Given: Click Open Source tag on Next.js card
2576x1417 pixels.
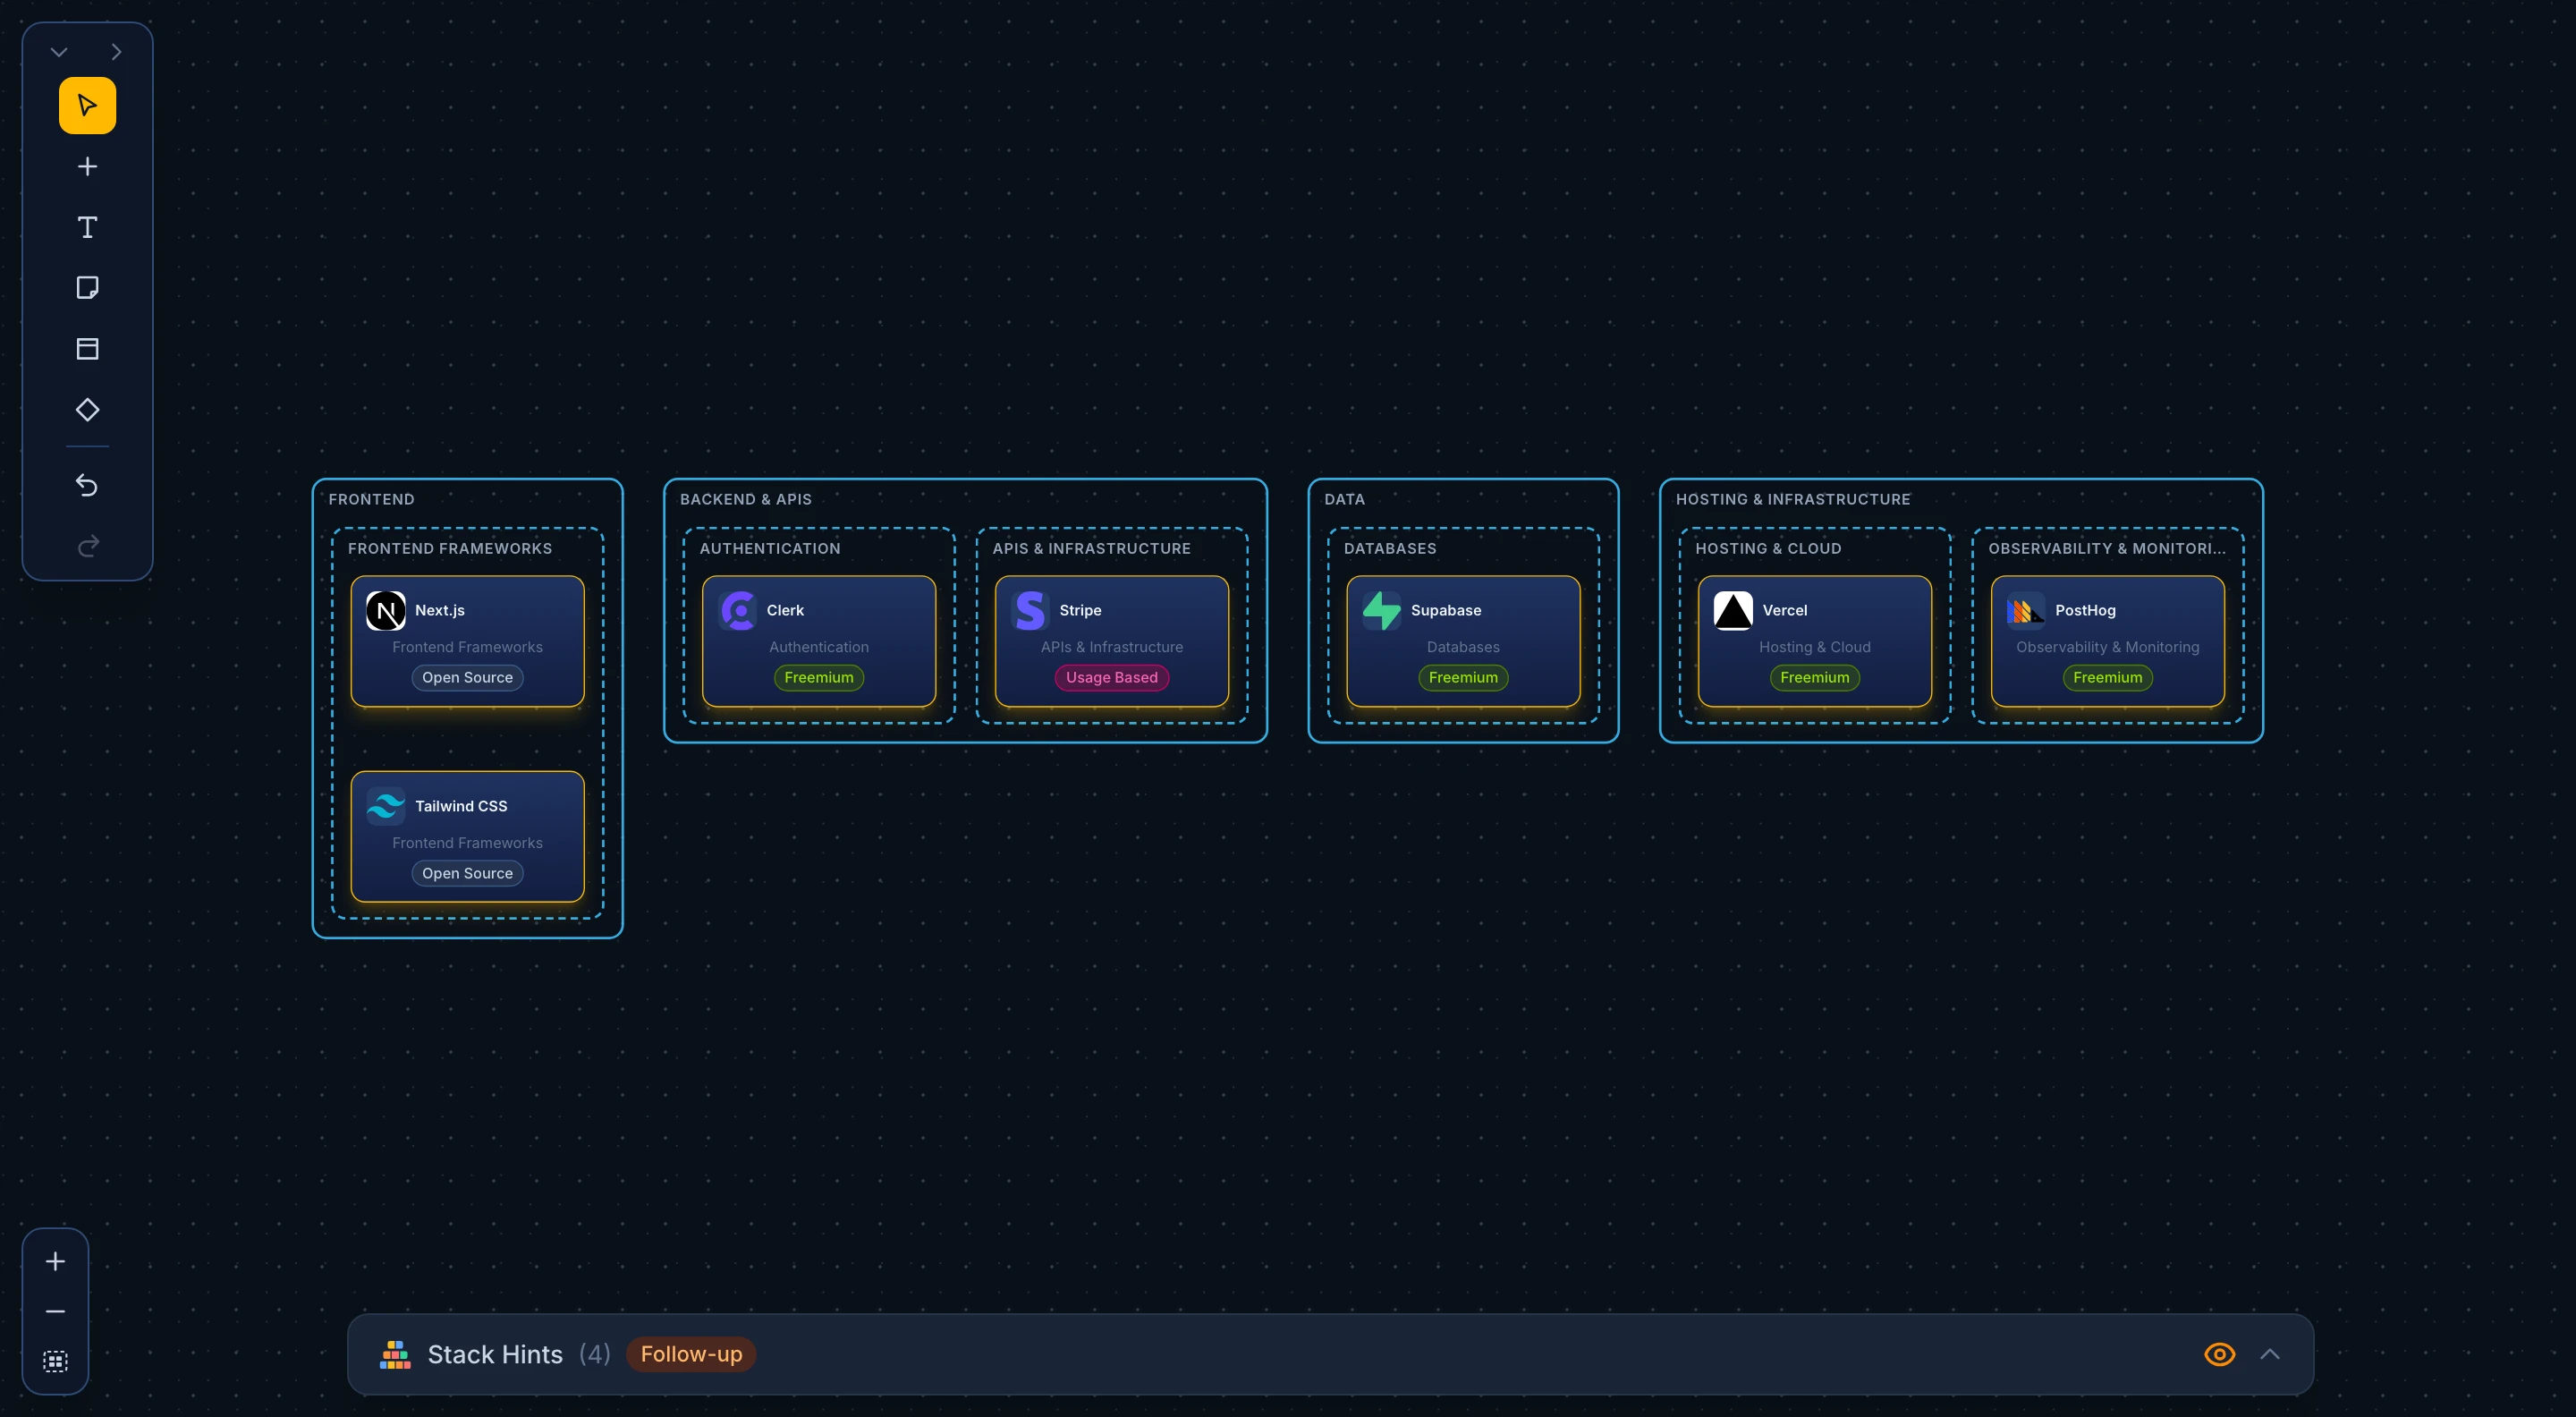Looking at the screenshot, I should click(x=467, y=677).
